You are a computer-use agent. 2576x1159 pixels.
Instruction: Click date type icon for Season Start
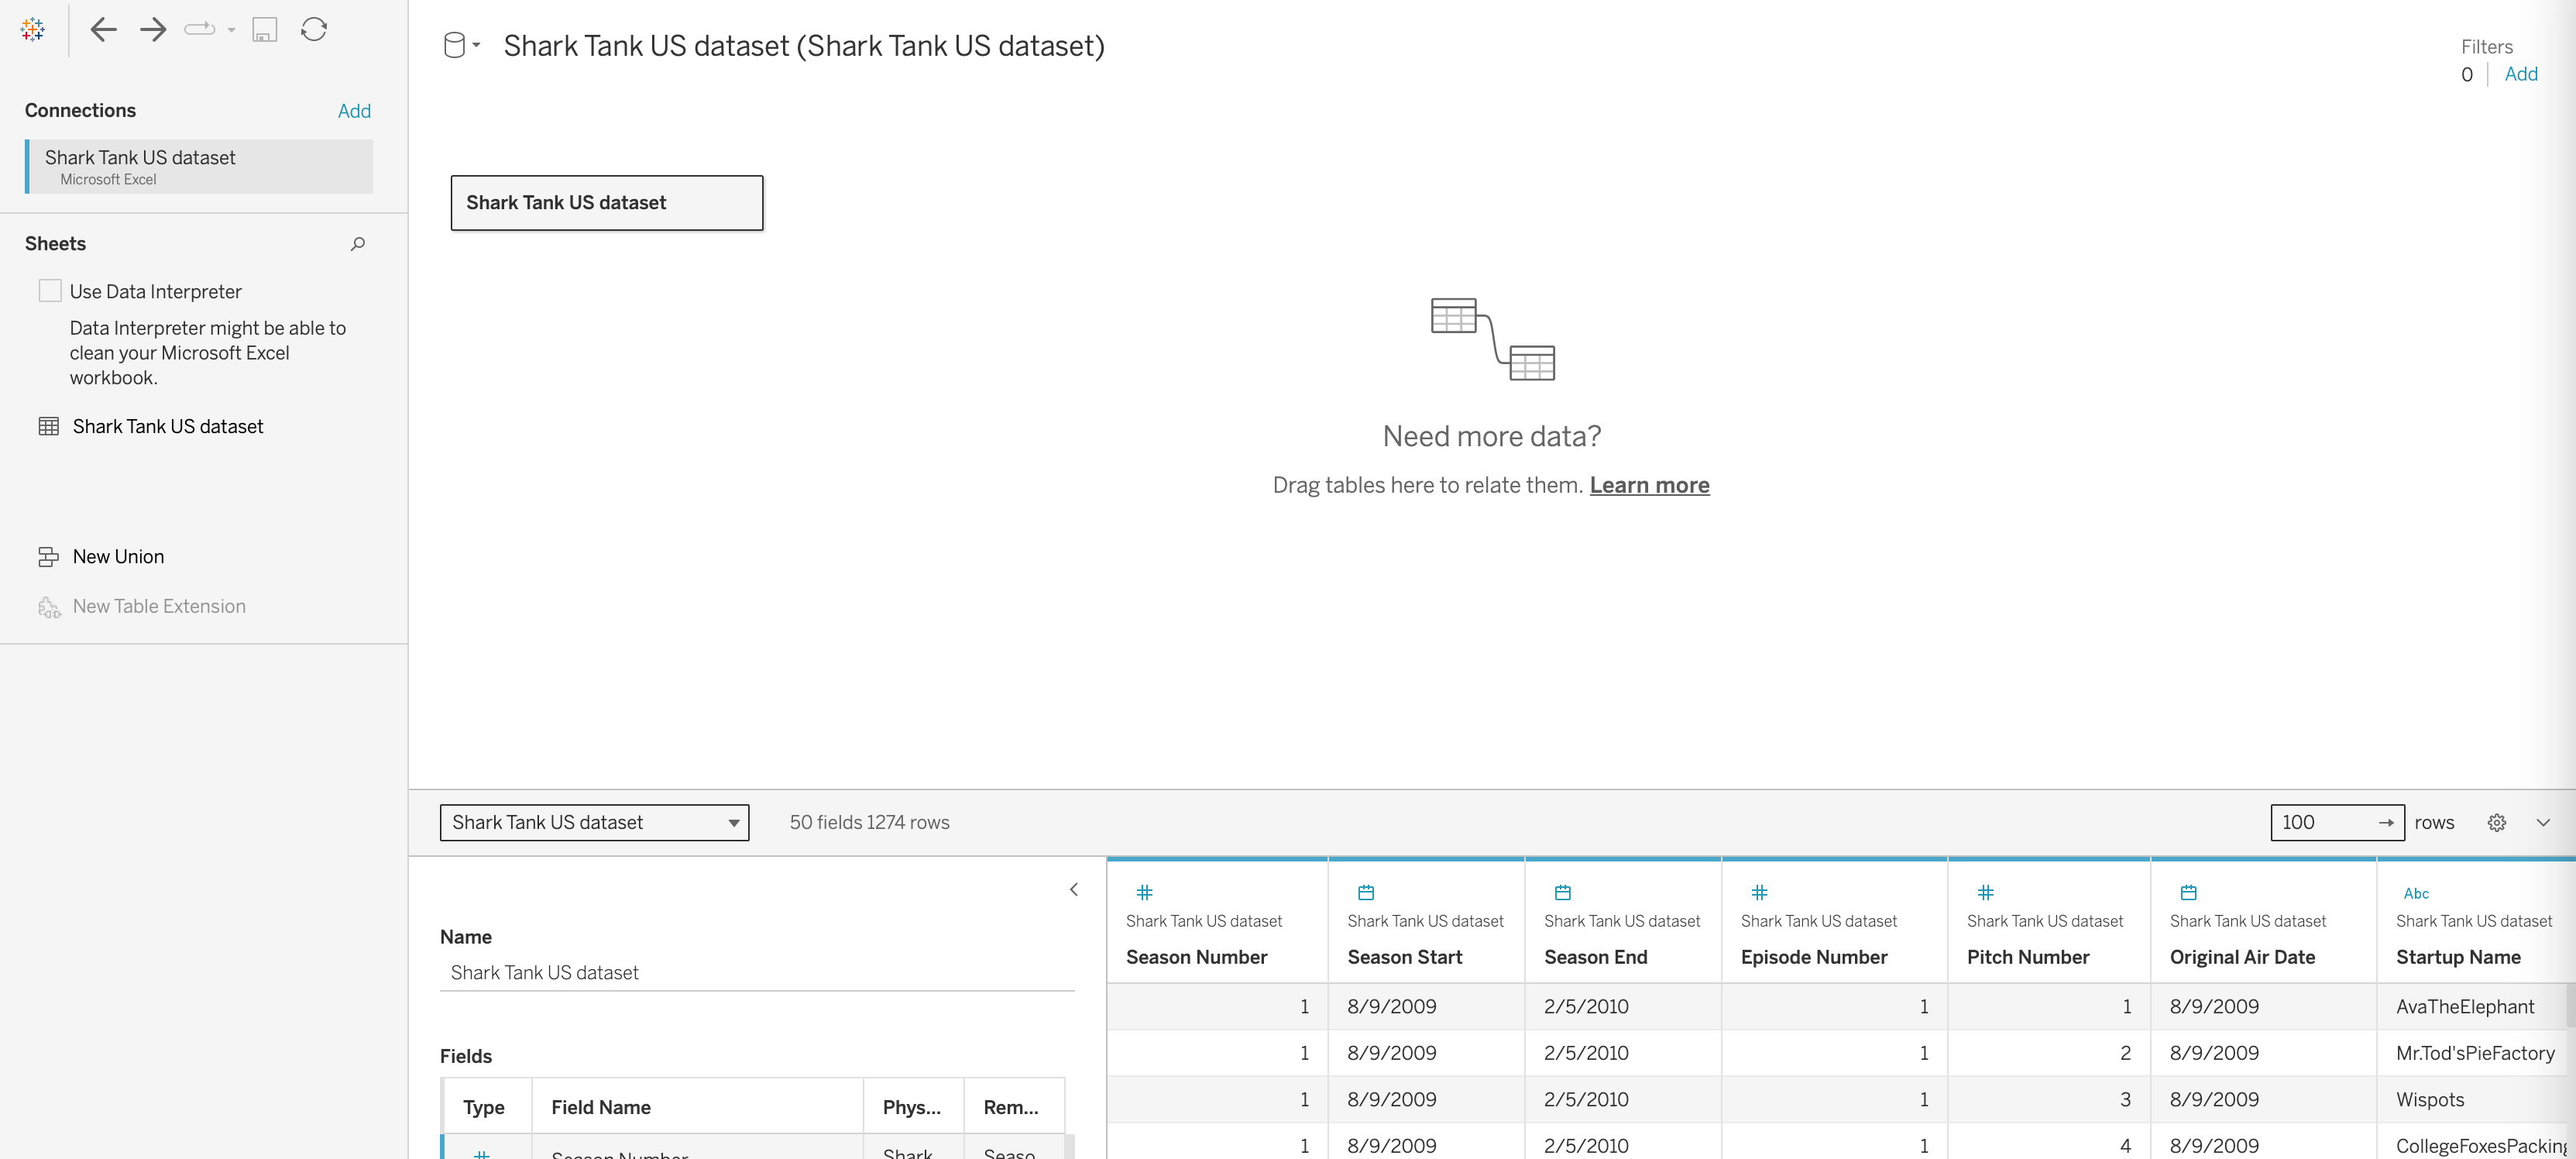[1365, 892]
